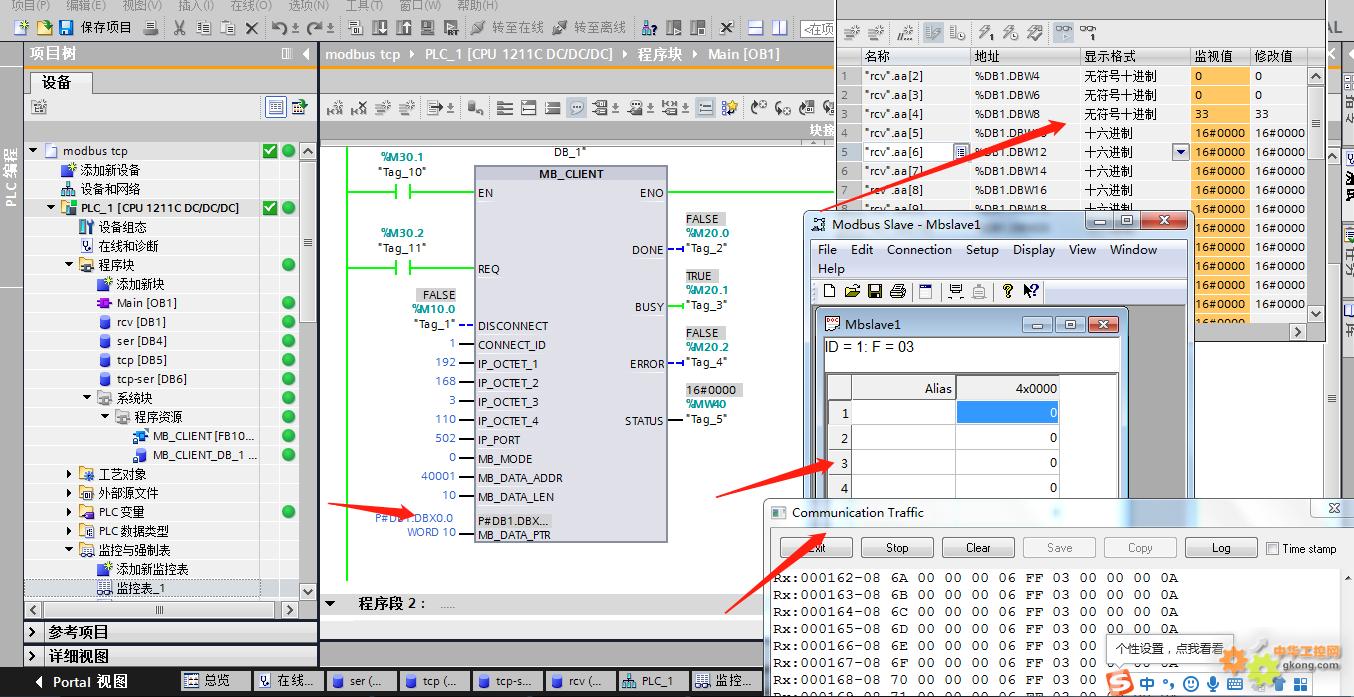The image size is (1354, 697).
Task: Click the microphone icon in IME bar
Action: (1213, 684)
